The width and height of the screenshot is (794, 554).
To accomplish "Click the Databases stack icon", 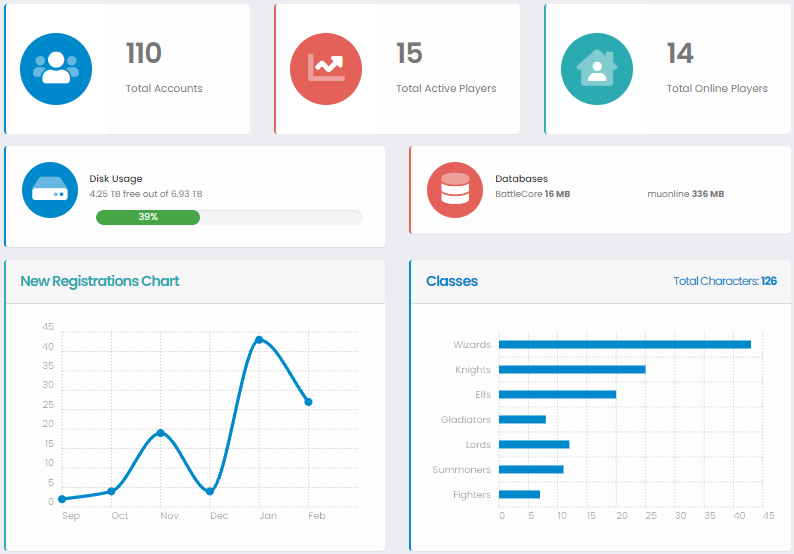I will (455, 190).
